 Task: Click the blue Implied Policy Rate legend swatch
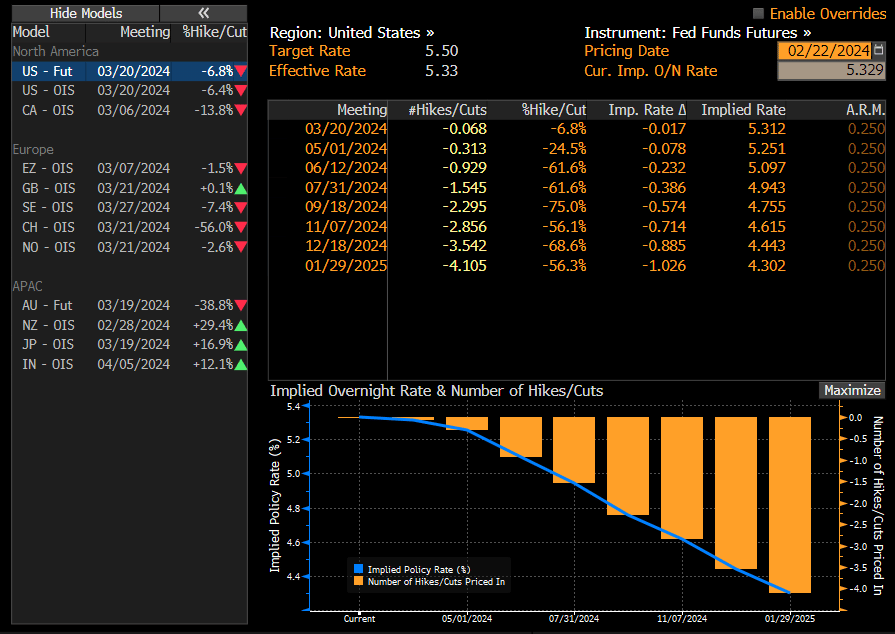tap(359, 569)
